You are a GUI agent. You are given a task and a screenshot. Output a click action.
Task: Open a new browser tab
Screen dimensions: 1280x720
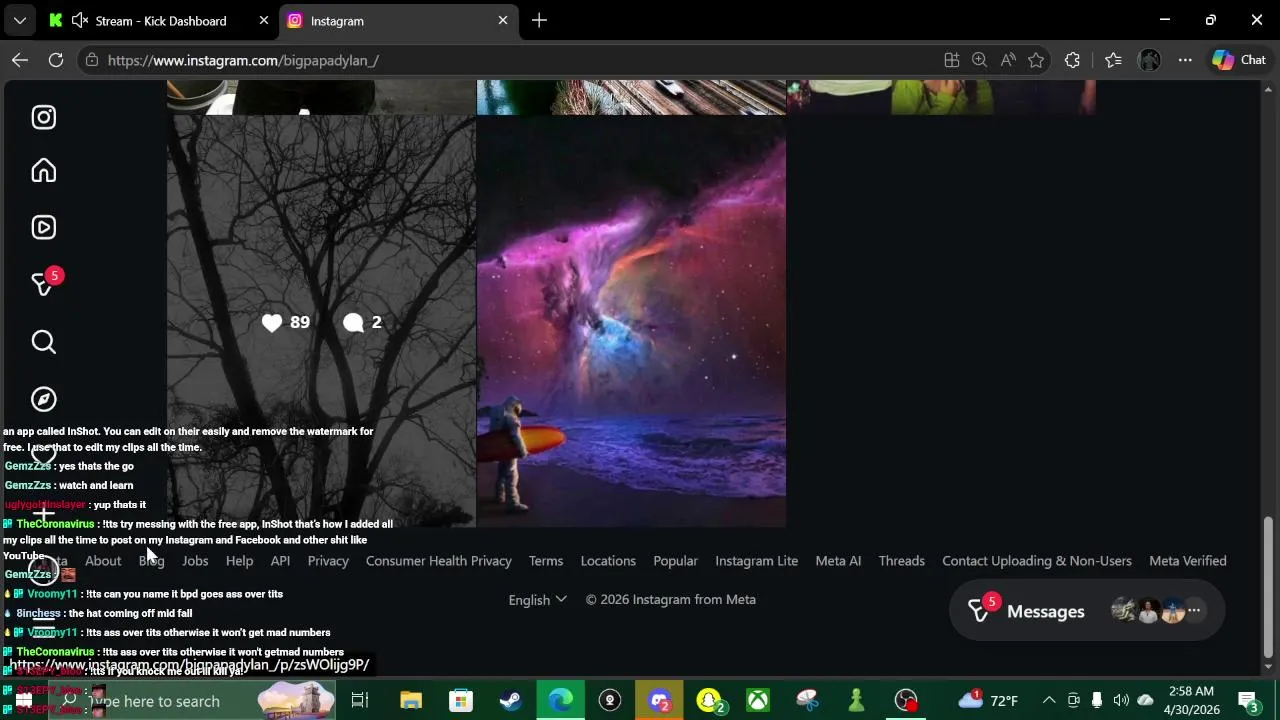coord(539,20)
